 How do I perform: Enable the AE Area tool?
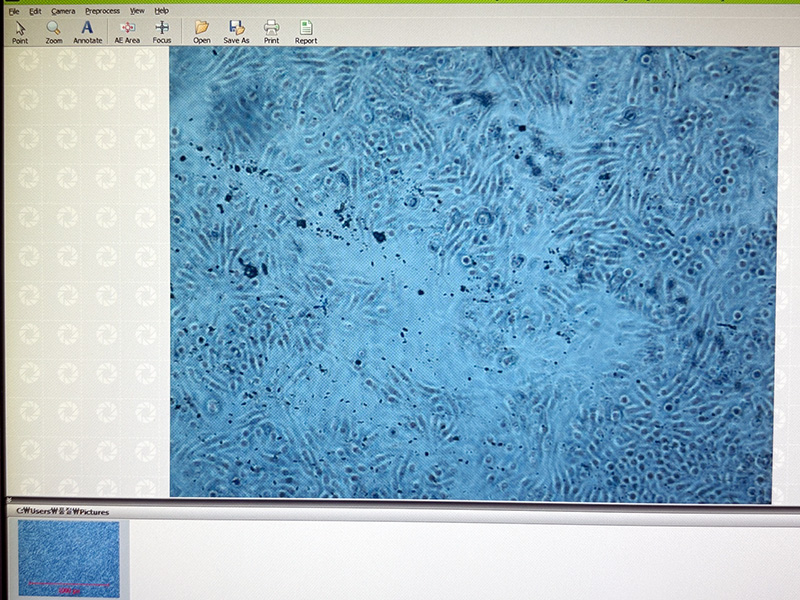(127, 31)
